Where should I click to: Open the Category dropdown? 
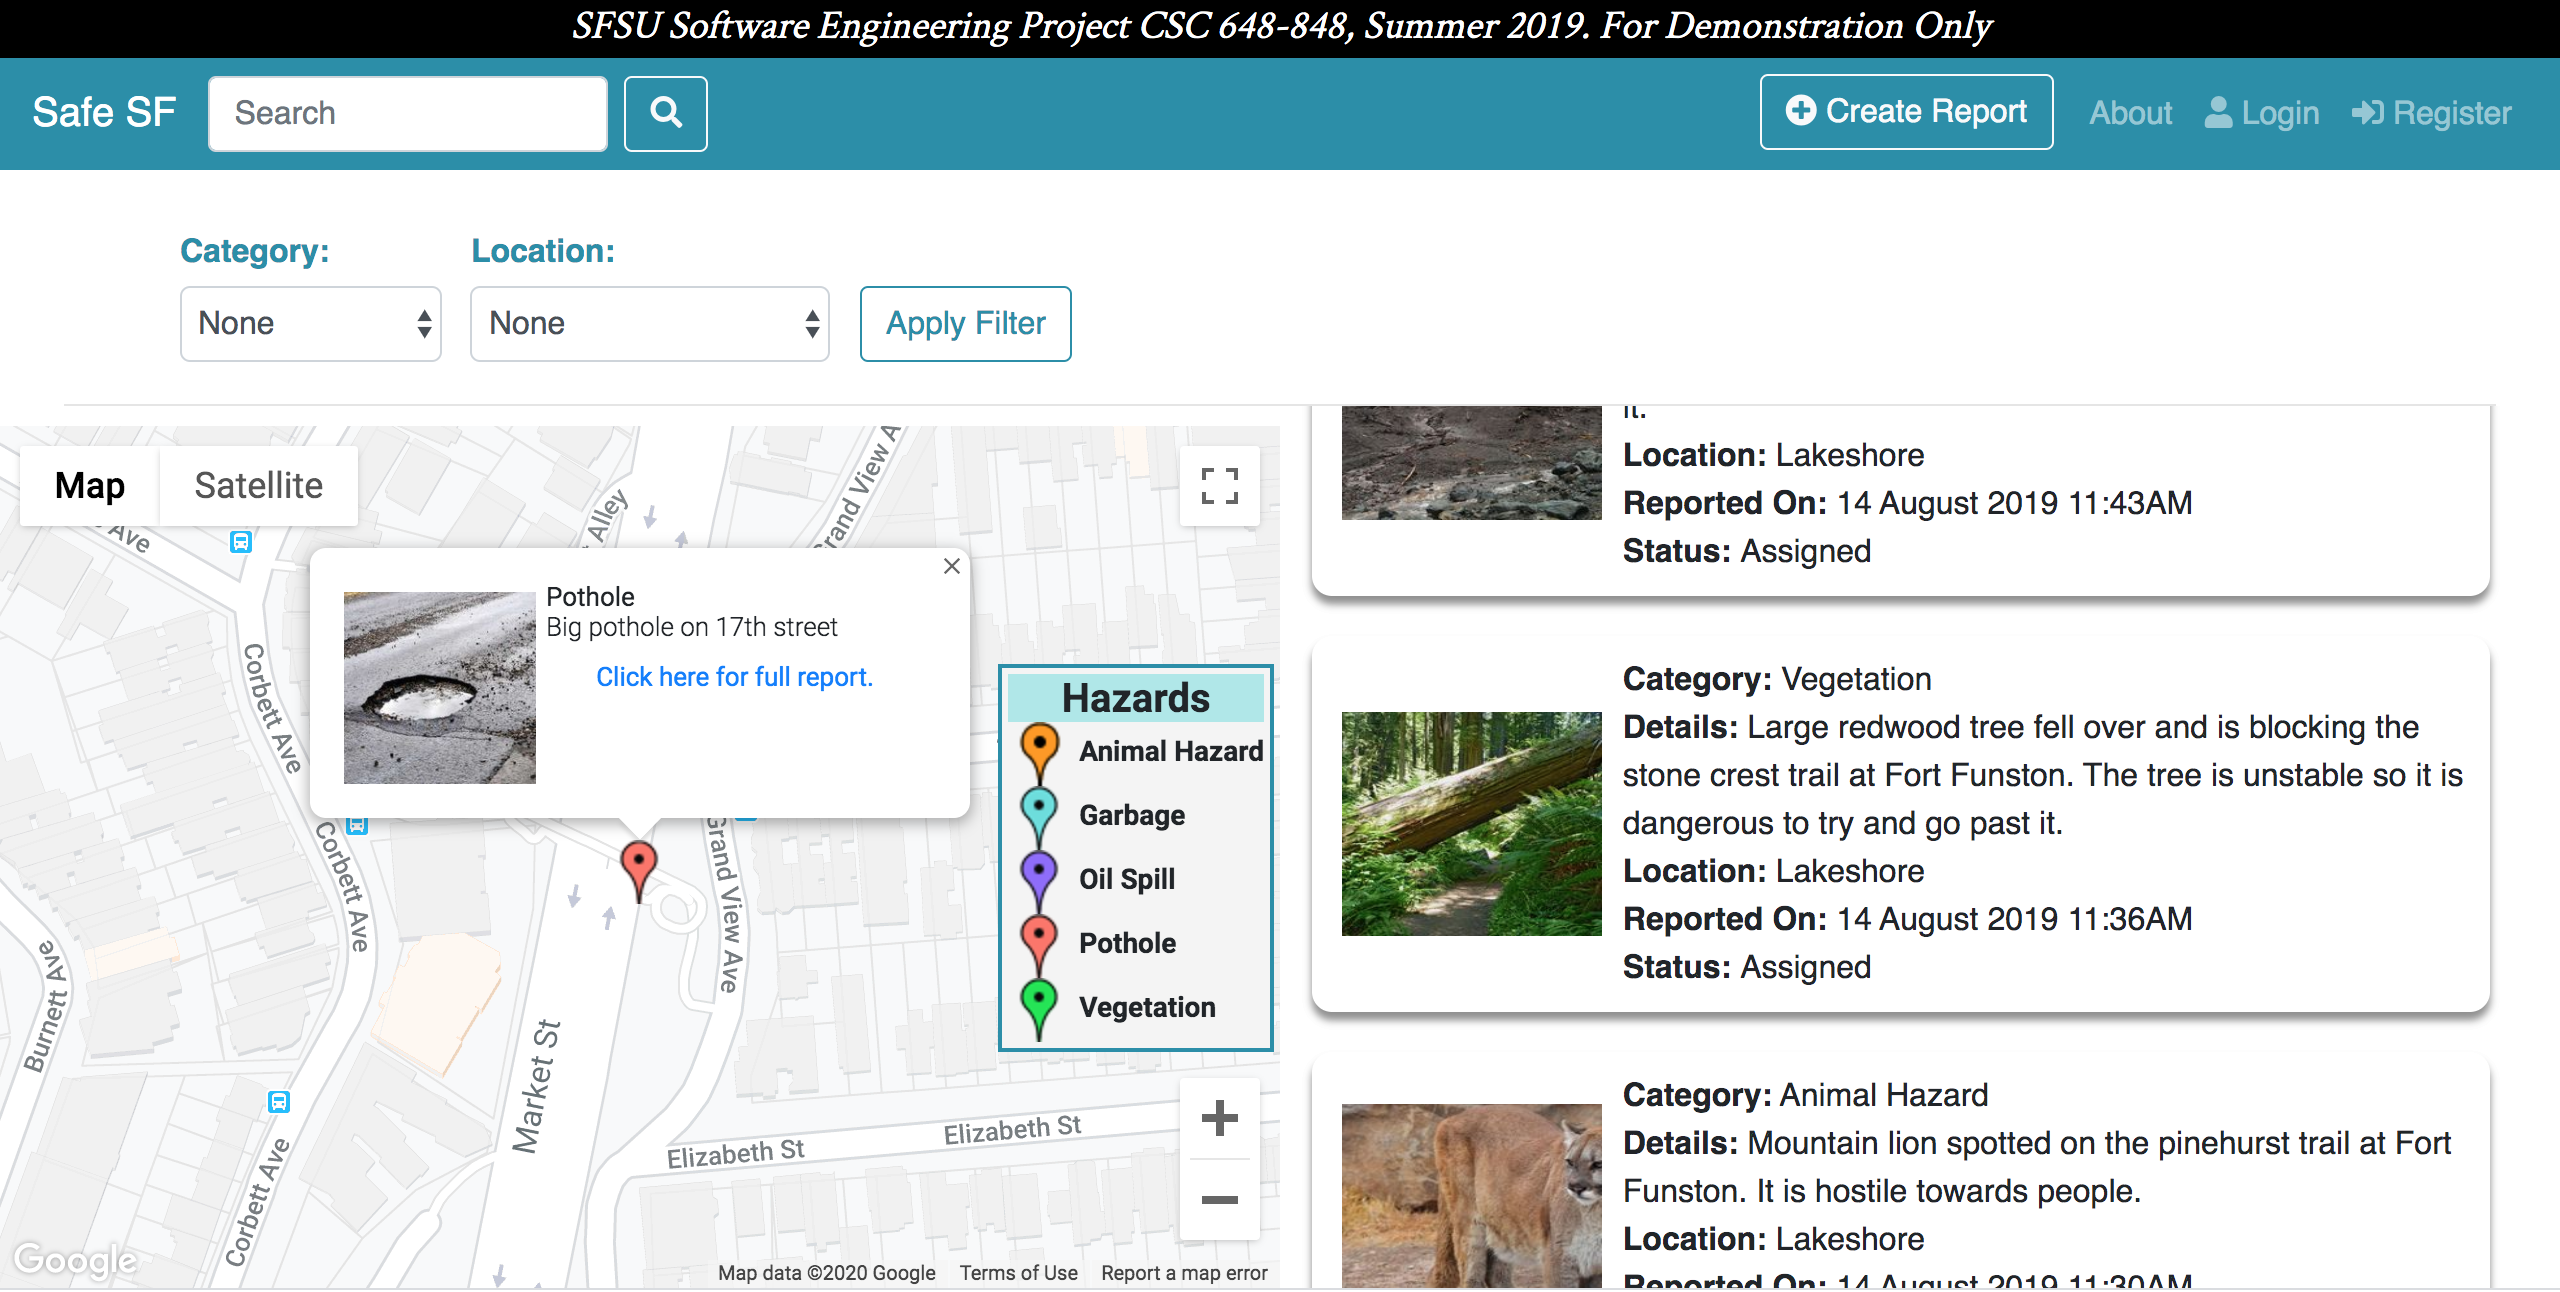pos(311,324)
